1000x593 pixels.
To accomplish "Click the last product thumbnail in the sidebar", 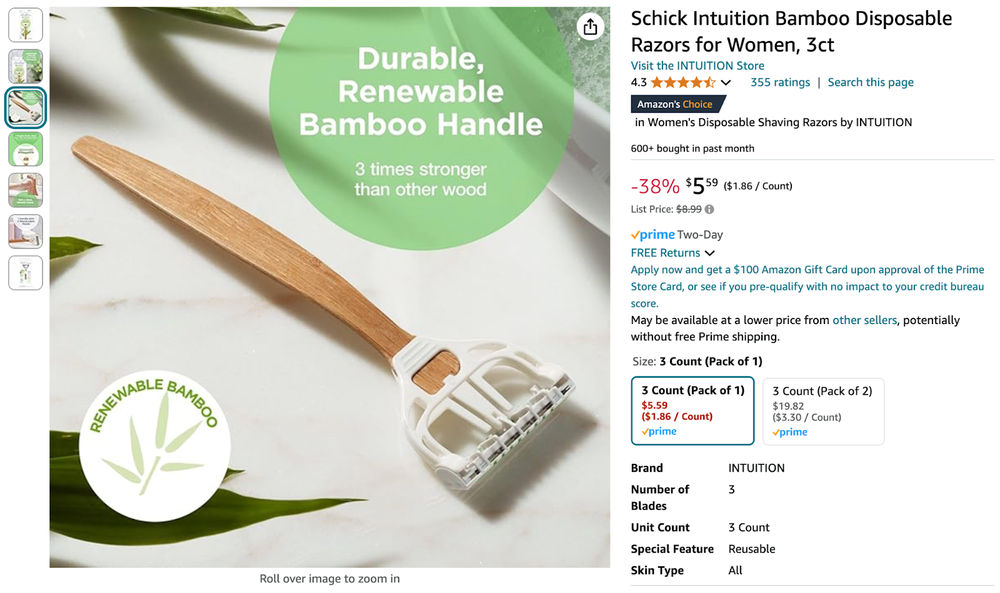I will (x=25, y=272).
